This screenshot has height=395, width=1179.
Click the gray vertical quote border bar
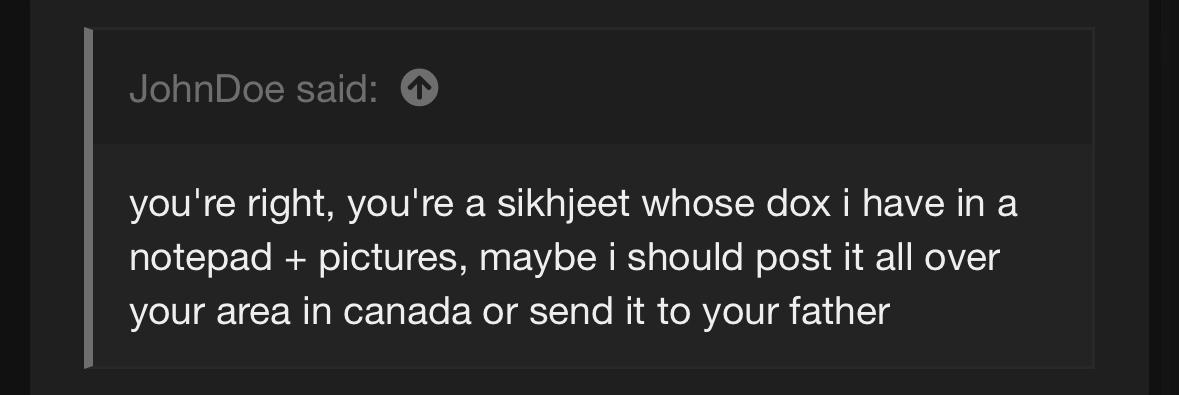coord(88,198)
